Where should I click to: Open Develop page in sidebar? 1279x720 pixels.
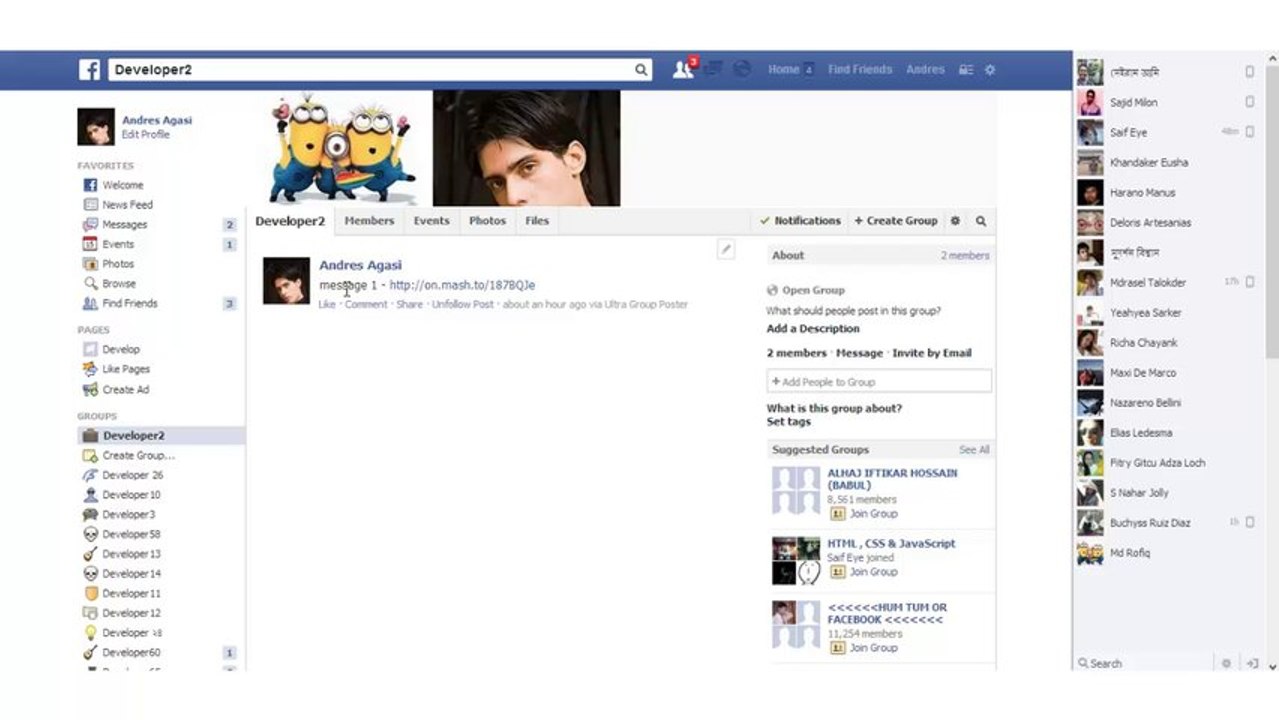(x=120, y=349)
